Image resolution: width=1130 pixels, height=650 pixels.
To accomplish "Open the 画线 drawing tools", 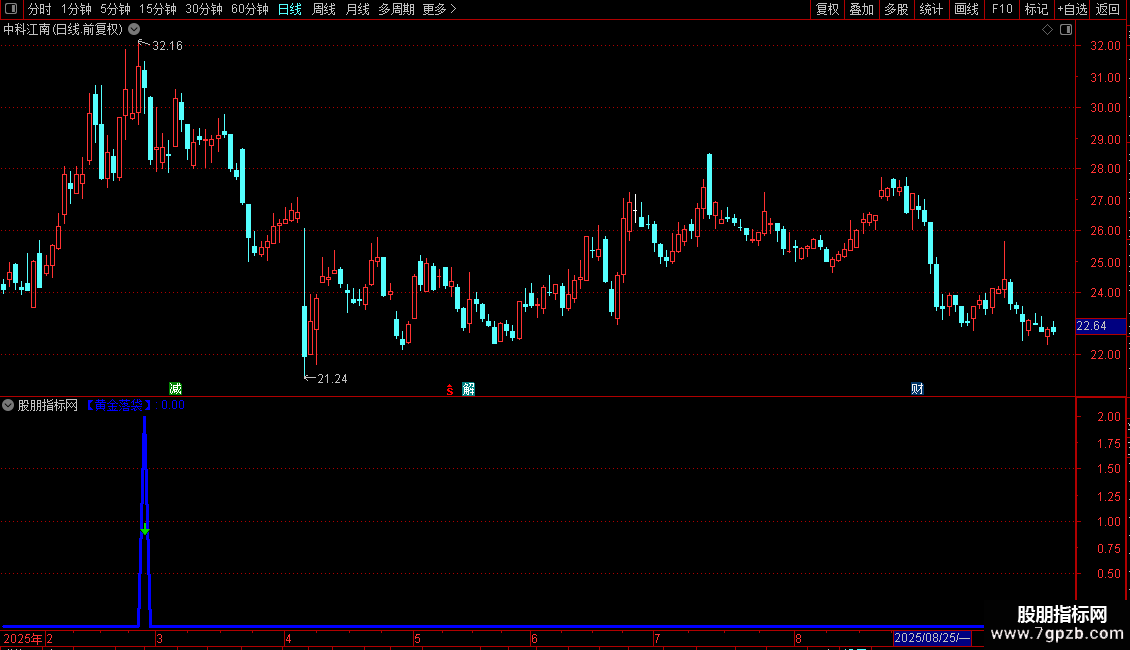I will tap(966, 9).
